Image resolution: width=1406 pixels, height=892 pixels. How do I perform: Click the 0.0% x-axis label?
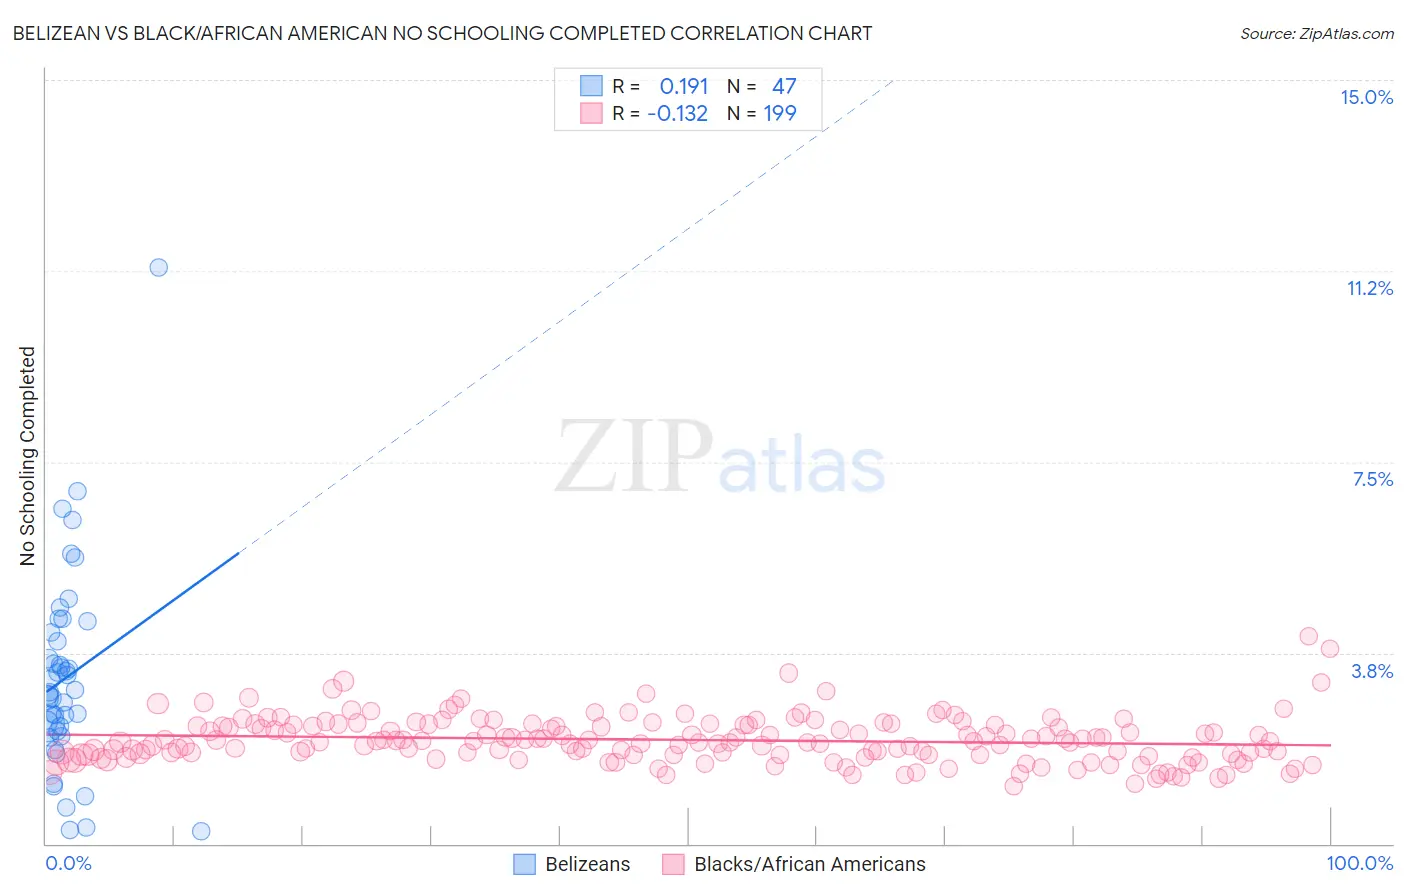tap(68, 863)
